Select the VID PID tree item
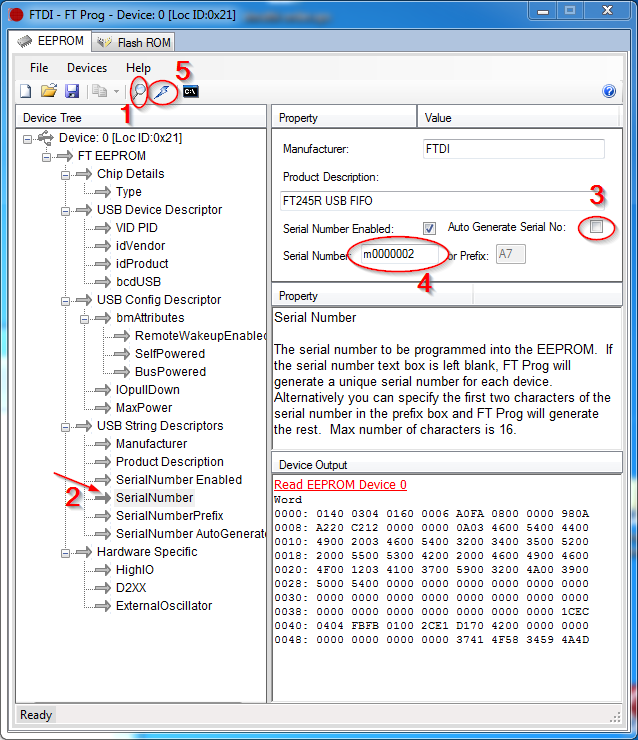The width and height of the screenshot is (638, 740). pyautogui.click(x=137, y=227)
